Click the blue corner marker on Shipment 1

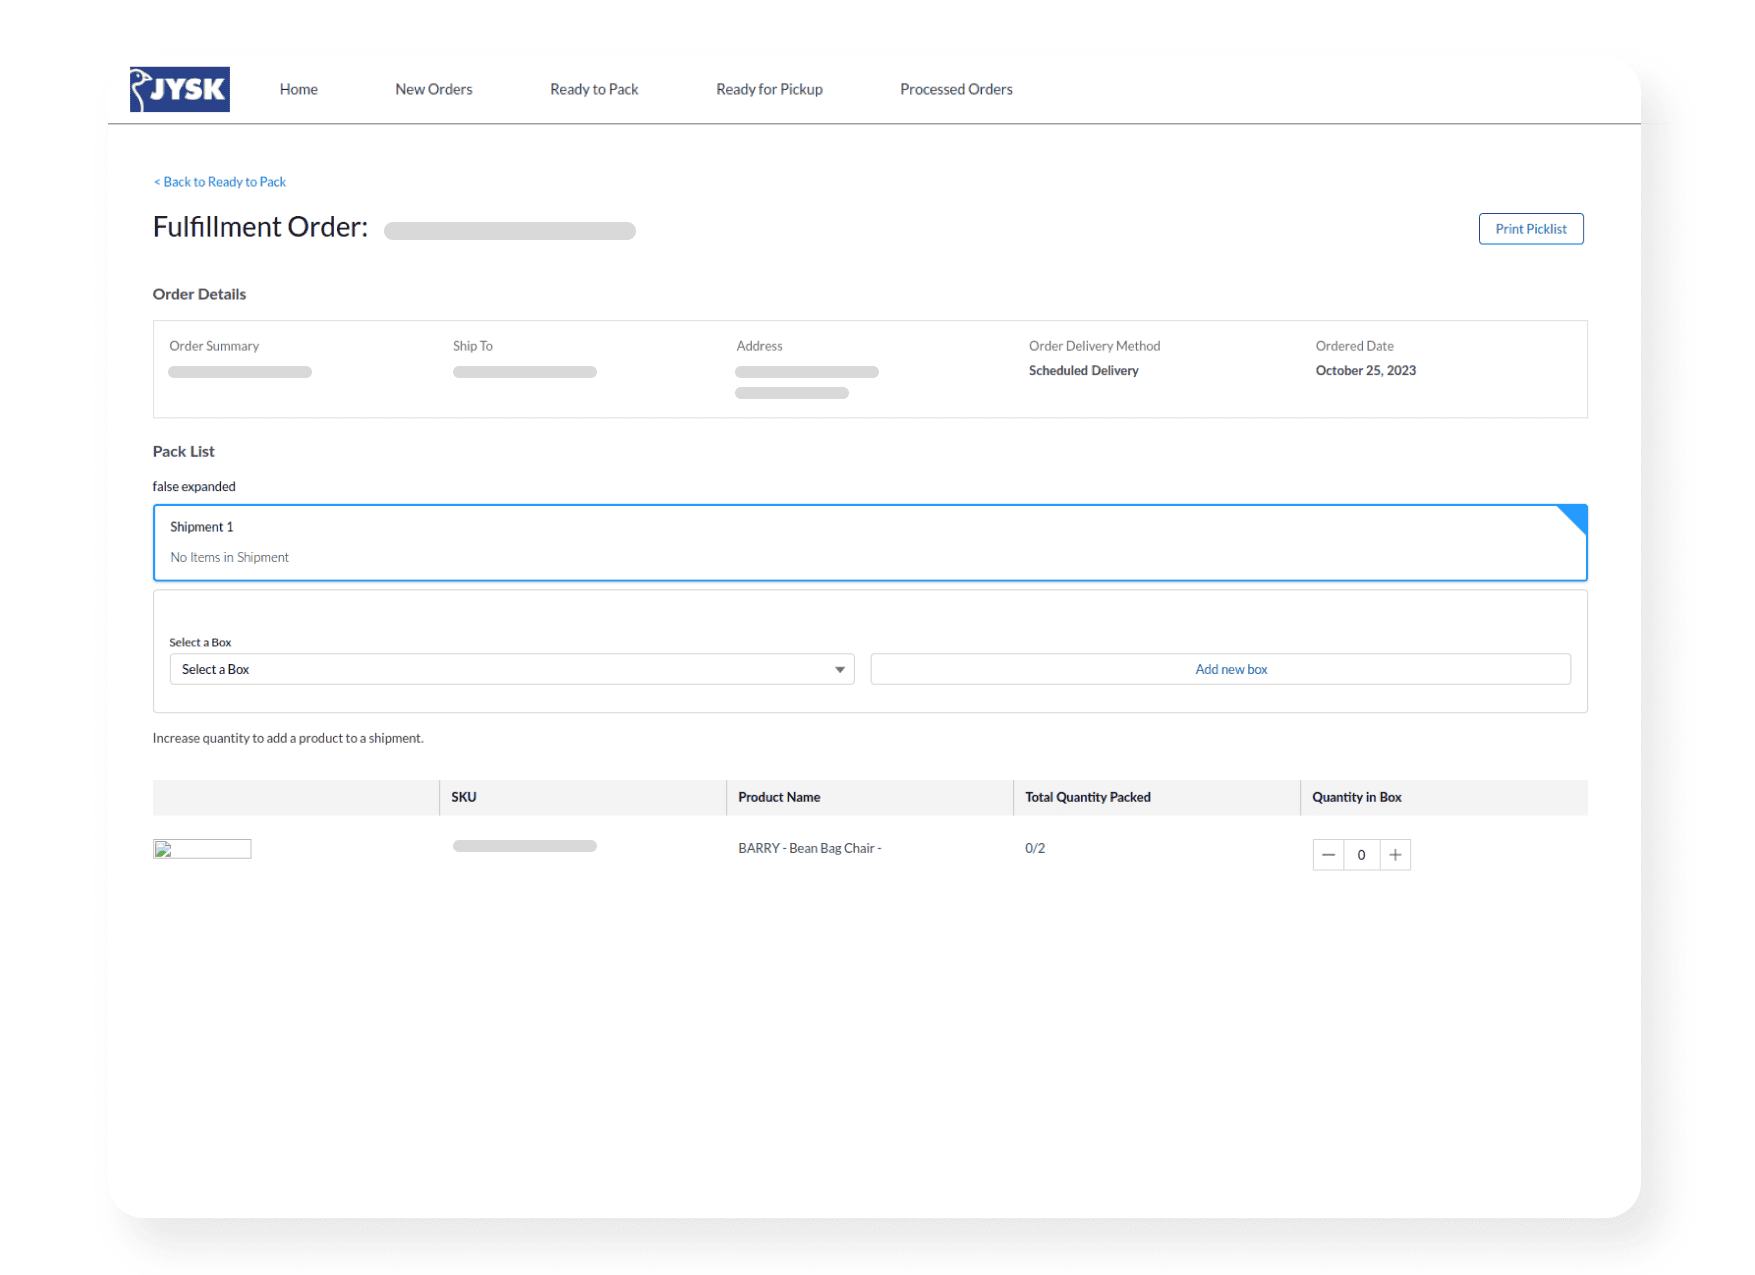pos(1574,517)
